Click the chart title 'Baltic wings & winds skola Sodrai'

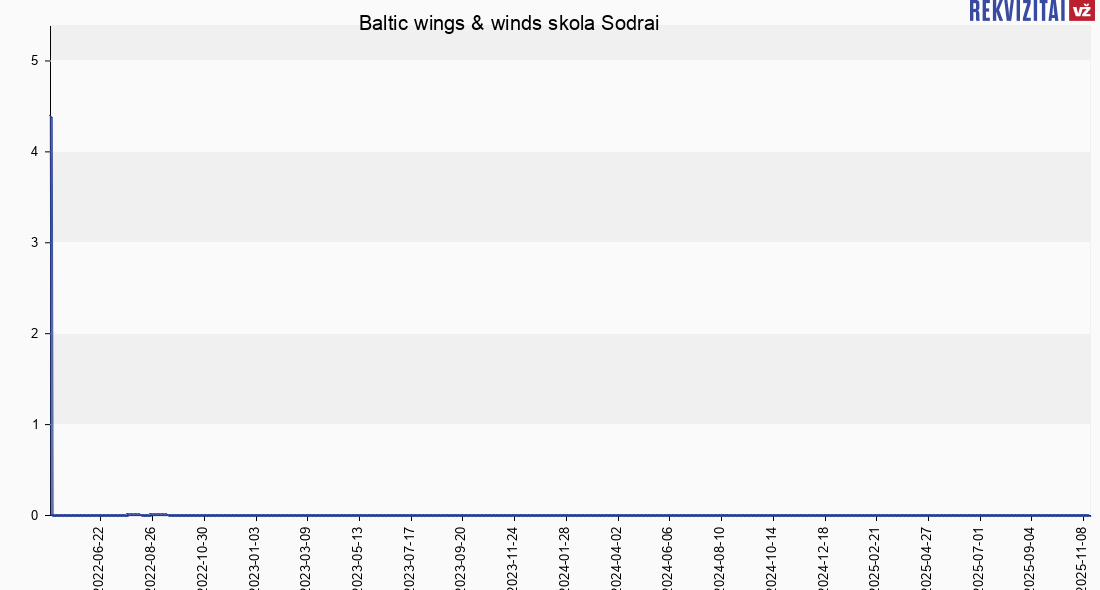pyautogui.click(x=509, y=23)
